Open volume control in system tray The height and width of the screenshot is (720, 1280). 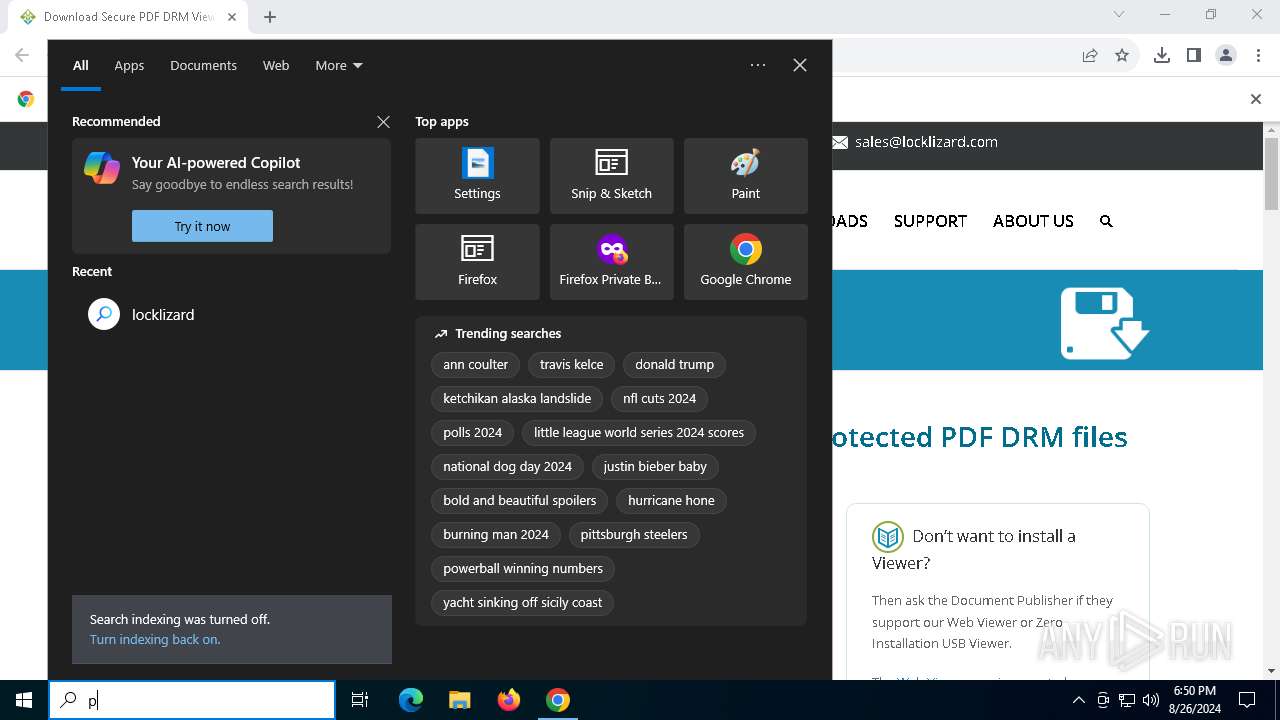click(x=1151, y=700)
